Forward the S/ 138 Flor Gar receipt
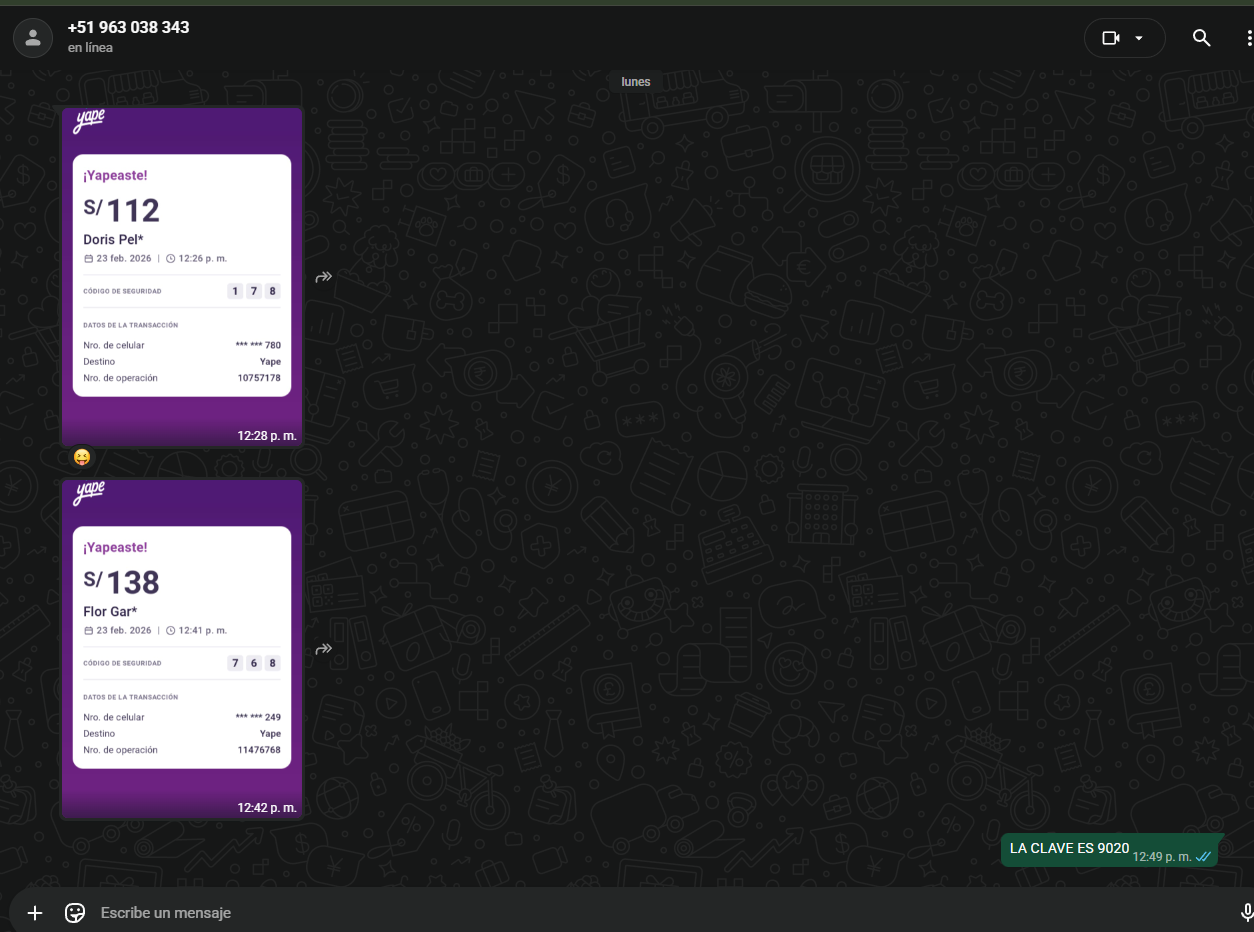1254x932 pixels. [x=323, y=649]
